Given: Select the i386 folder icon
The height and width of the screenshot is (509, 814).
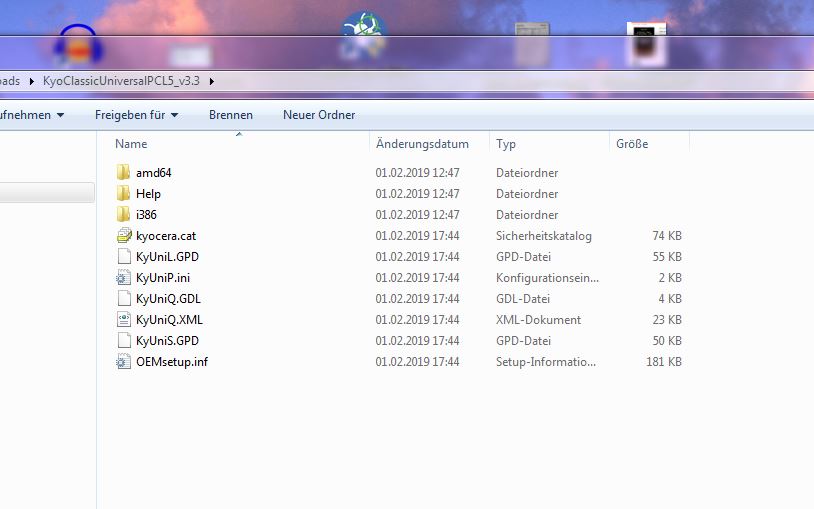Looking at the screenshot, I should point(124,215).
